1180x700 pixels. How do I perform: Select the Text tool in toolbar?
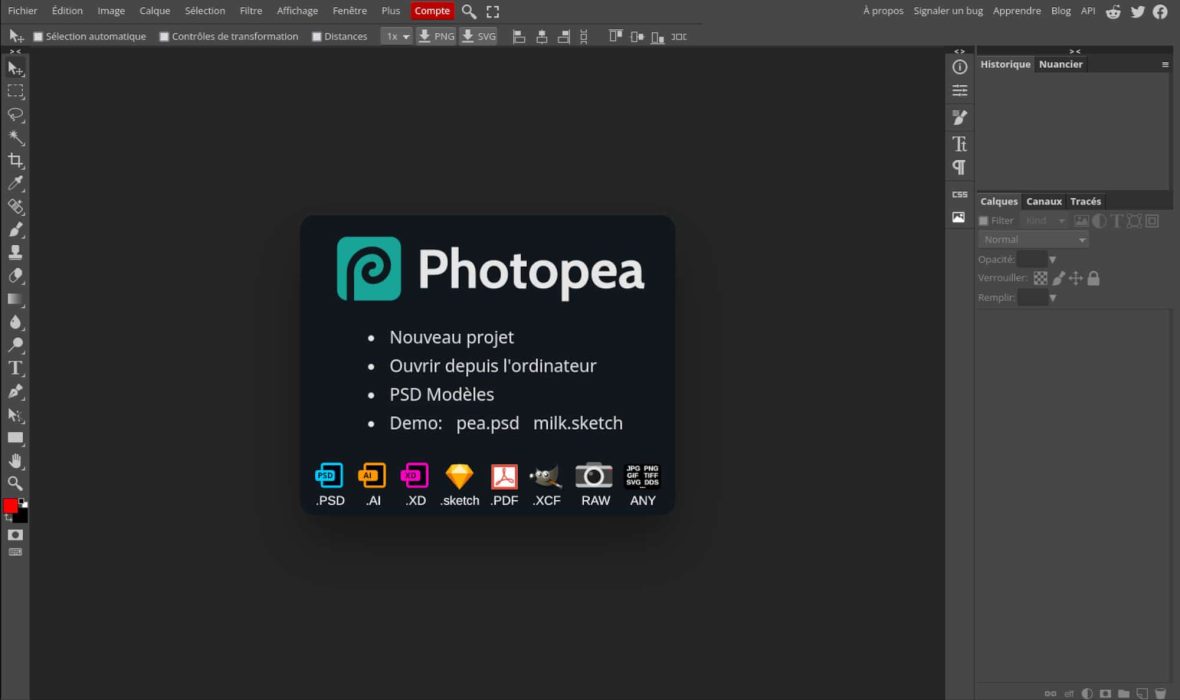(16, 368)
